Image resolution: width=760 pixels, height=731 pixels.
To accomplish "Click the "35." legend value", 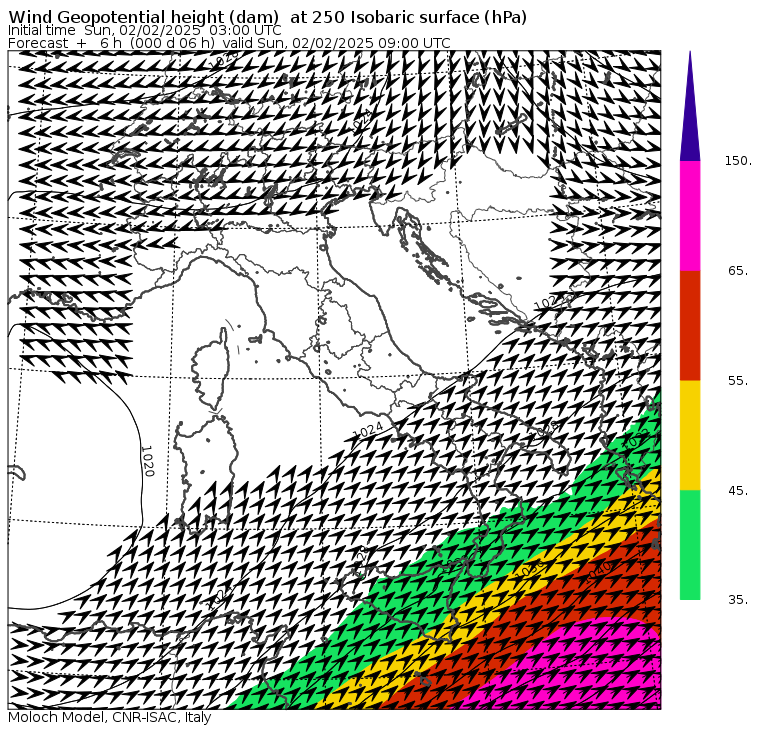I will [x=738, y=600].
